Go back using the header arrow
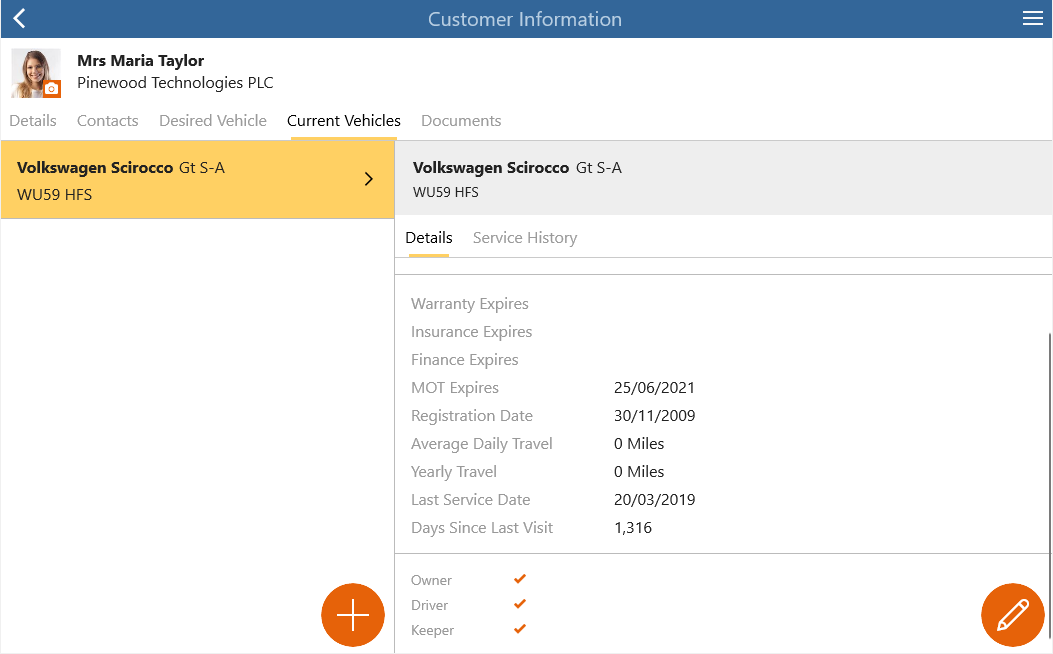 click(19, 19)
